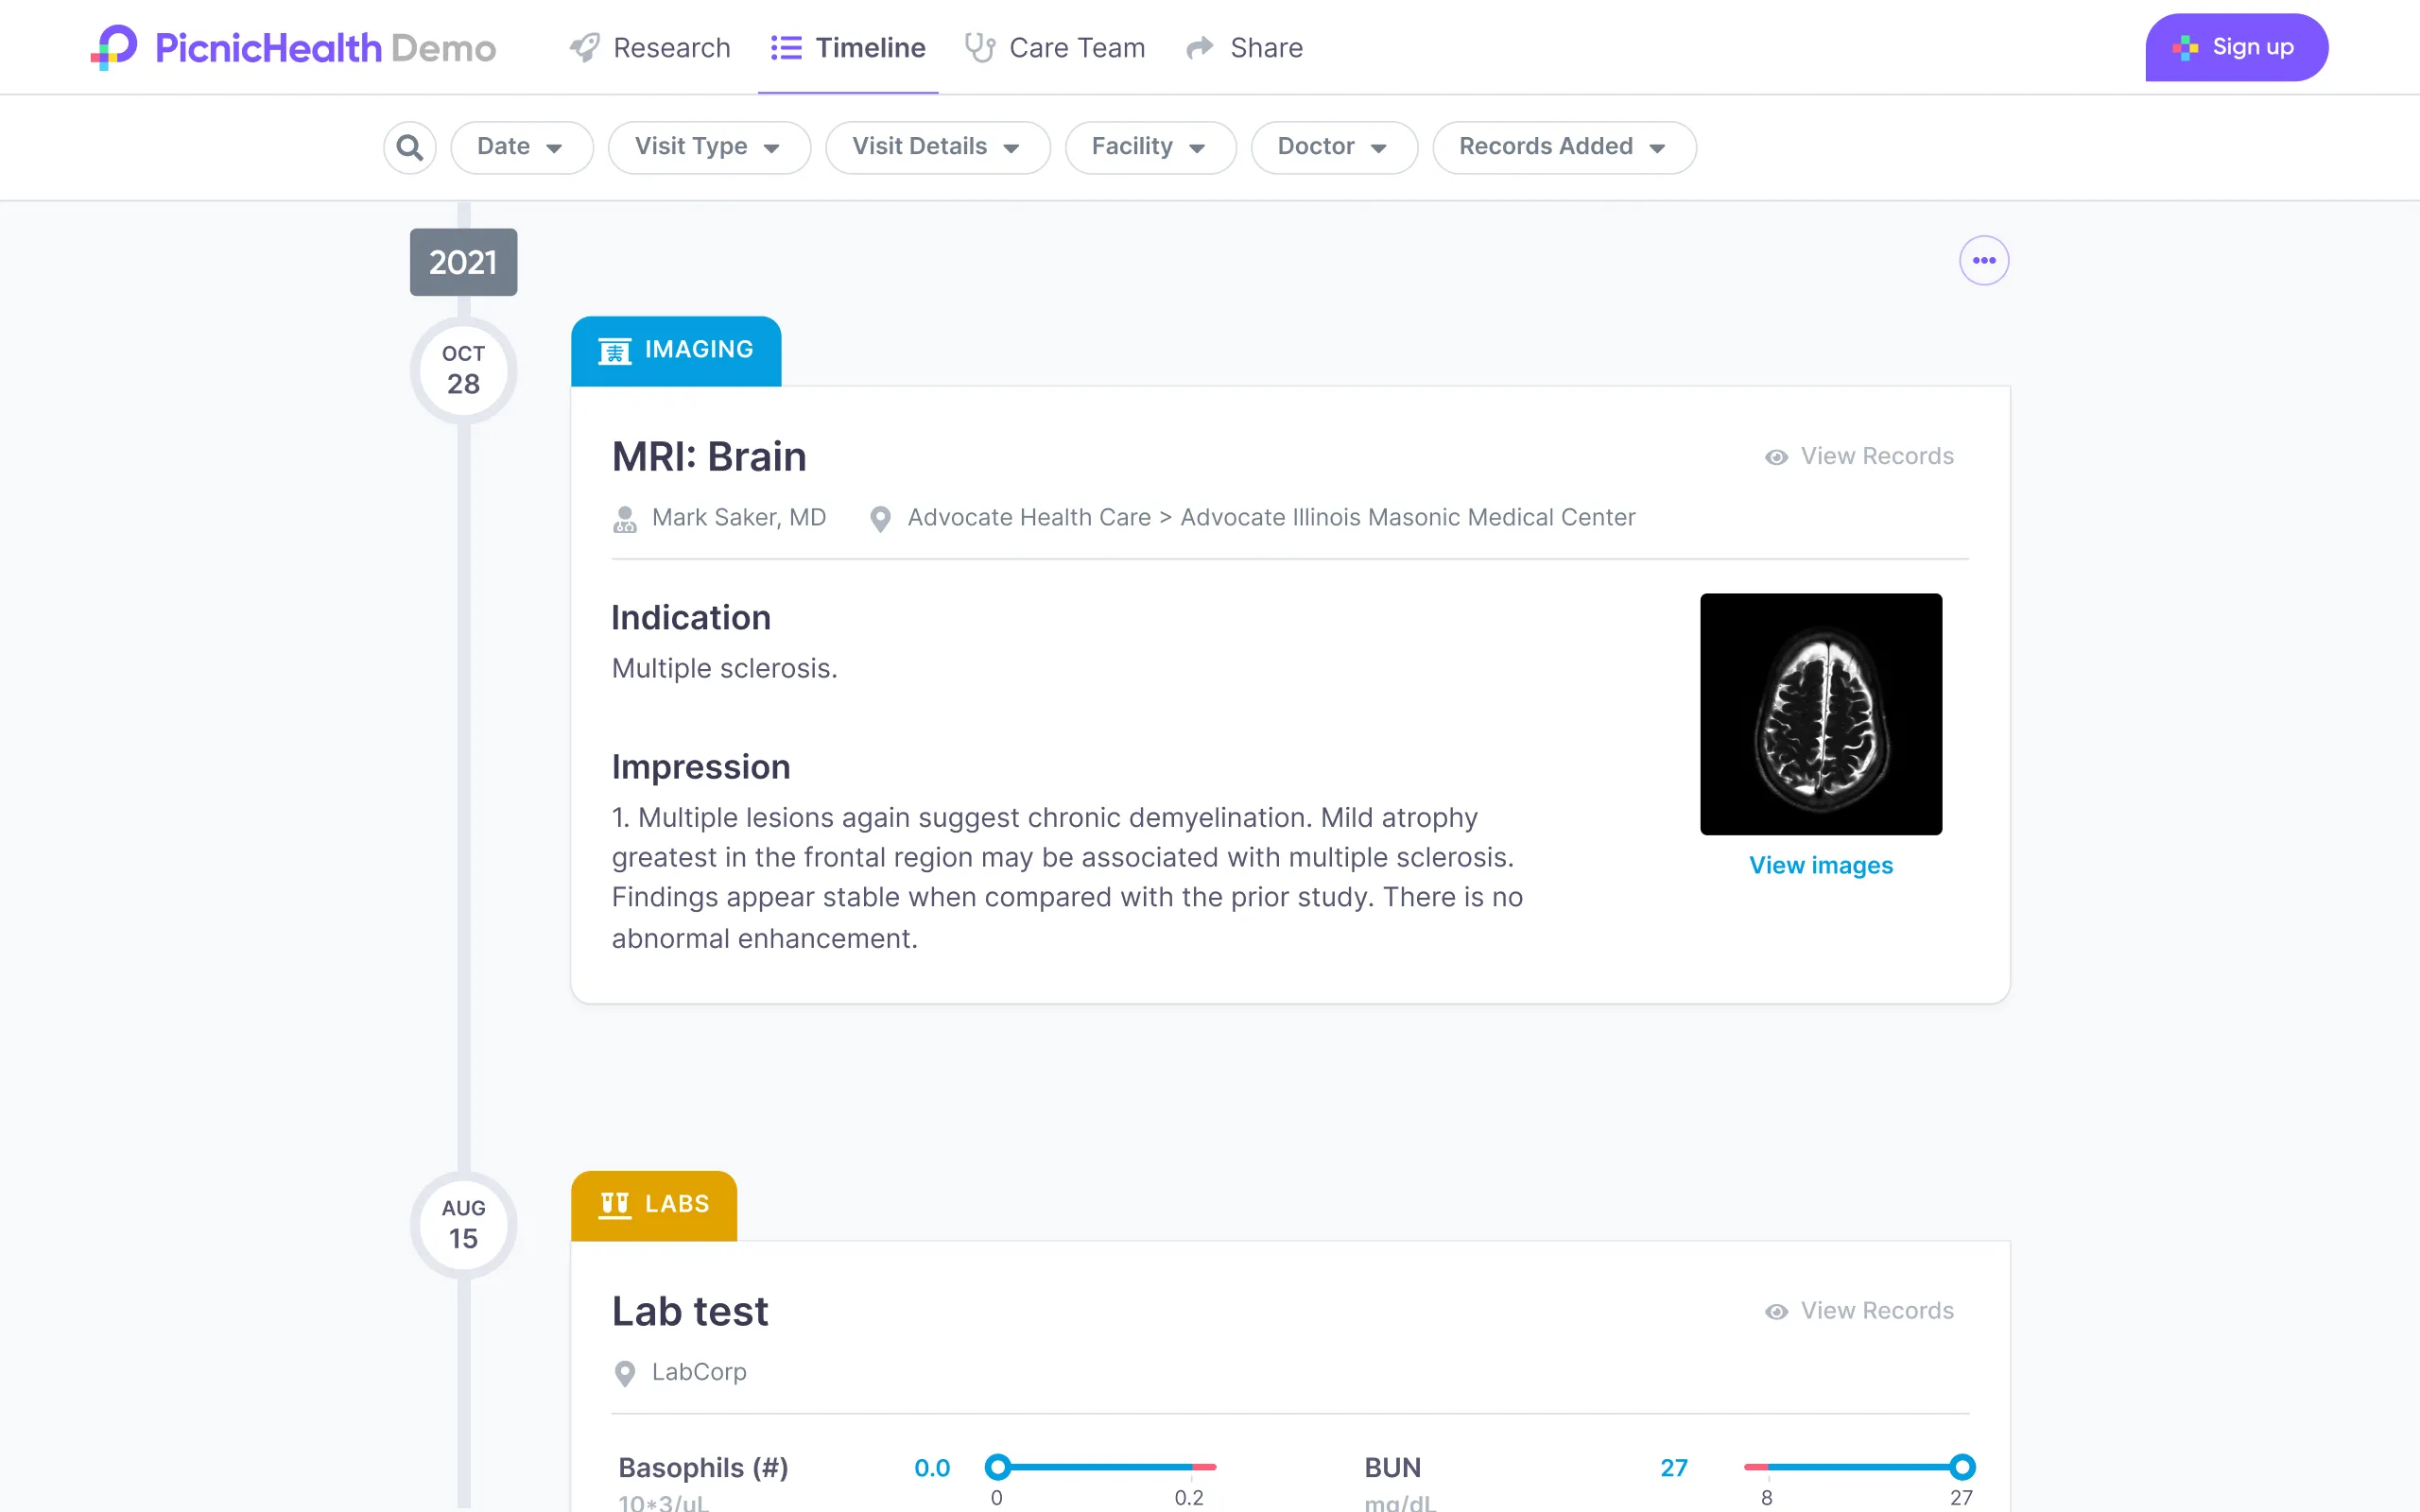Select the Imaging badge icon

click(615, 351)
